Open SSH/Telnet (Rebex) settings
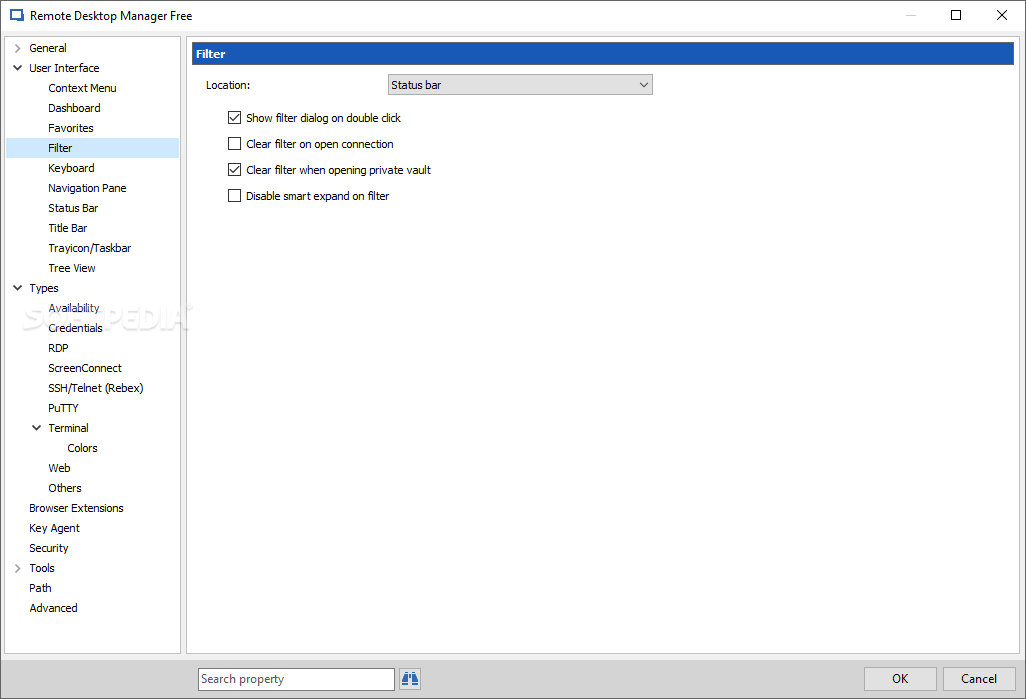 [x=96, y=388]
